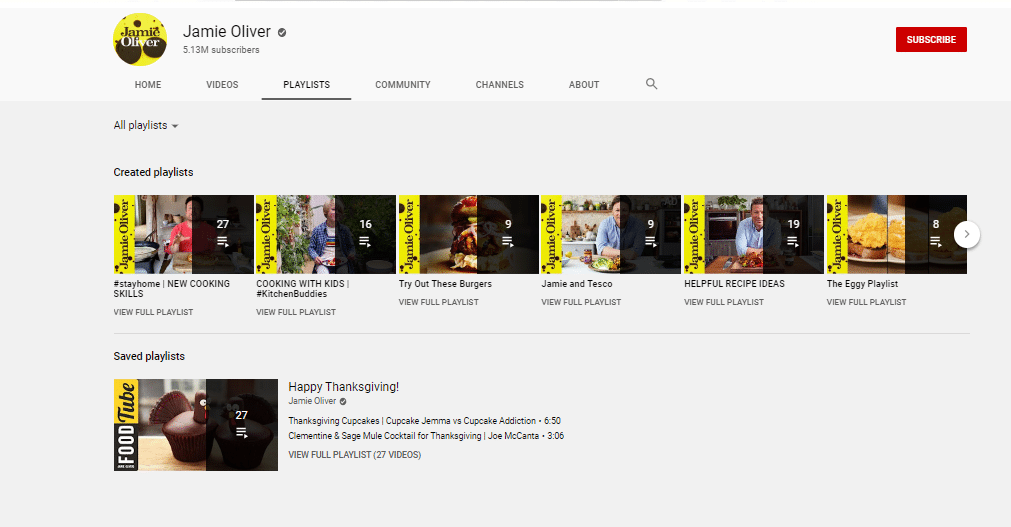Click the red SUBSCRIBE button

pos(931,39)
